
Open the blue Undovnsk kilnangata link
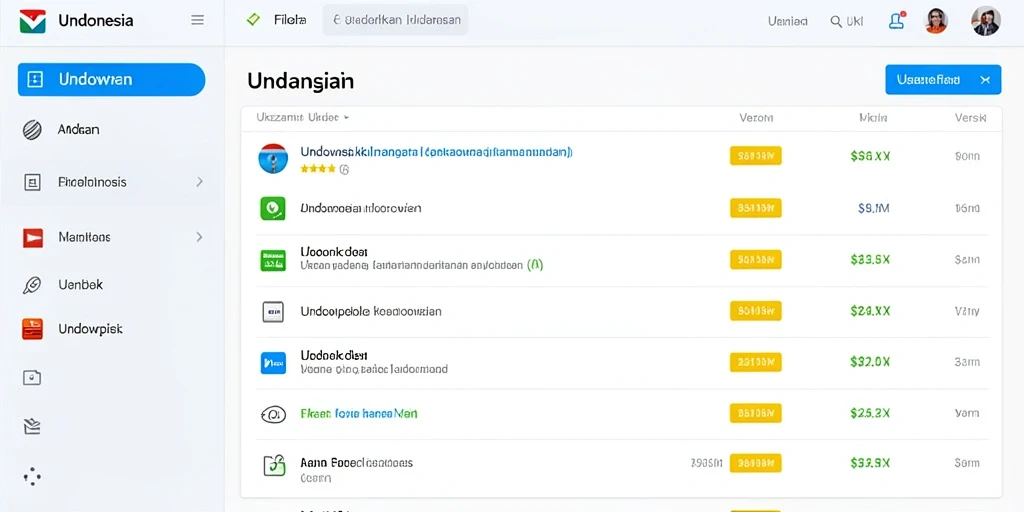coord(436,152)
